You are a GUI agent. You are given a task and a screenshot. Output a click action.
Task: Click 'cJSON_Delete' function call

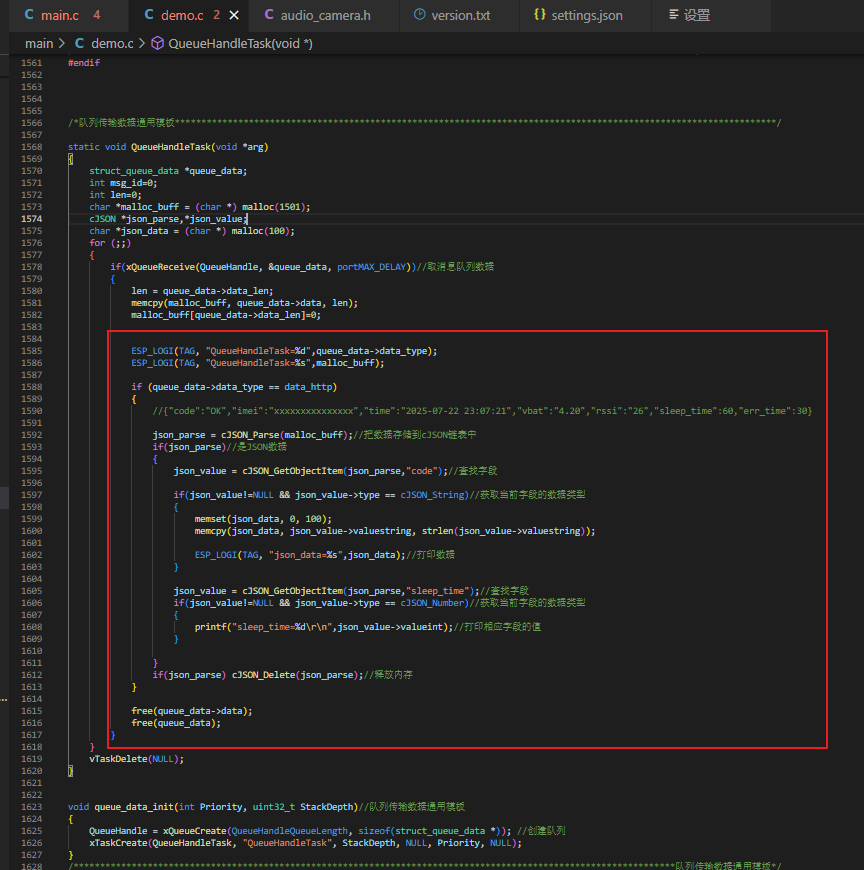264,675
